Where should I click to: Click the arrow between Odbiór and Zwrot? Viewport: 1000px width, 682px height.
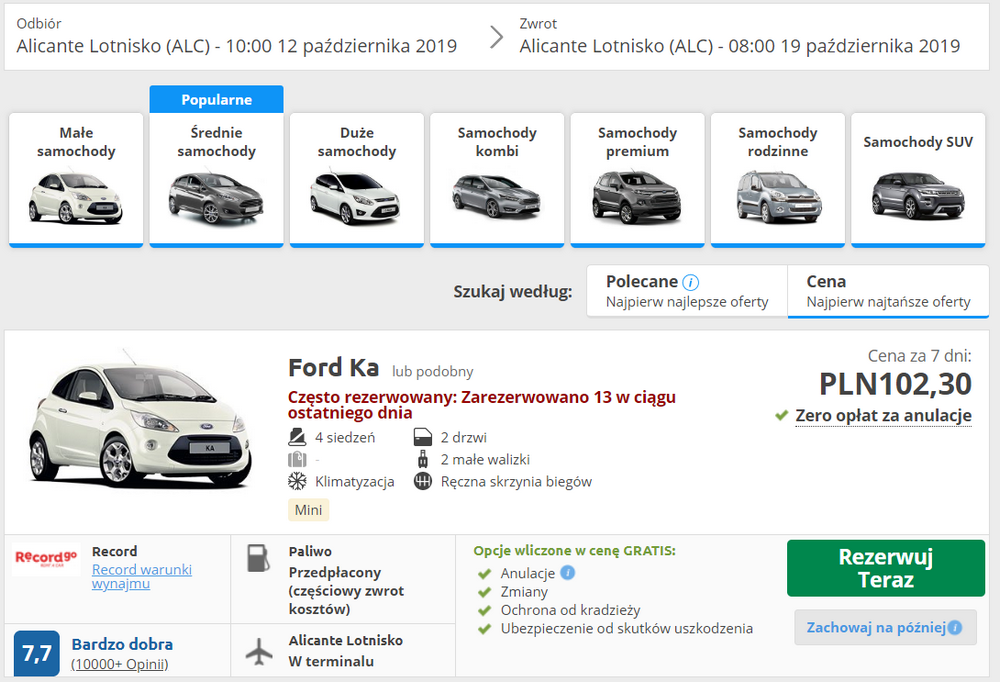click(496, 37)
